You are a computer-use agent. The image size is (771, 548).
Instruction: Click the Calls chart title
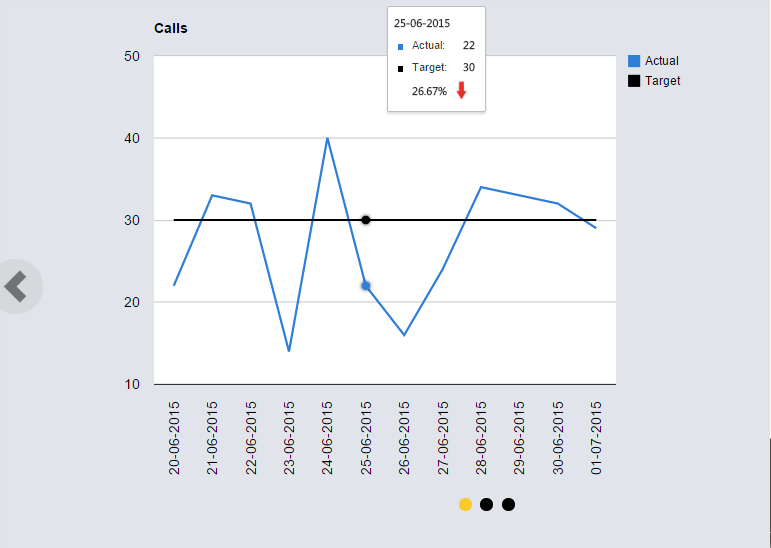pyautogui.click(x=171, y=28)
